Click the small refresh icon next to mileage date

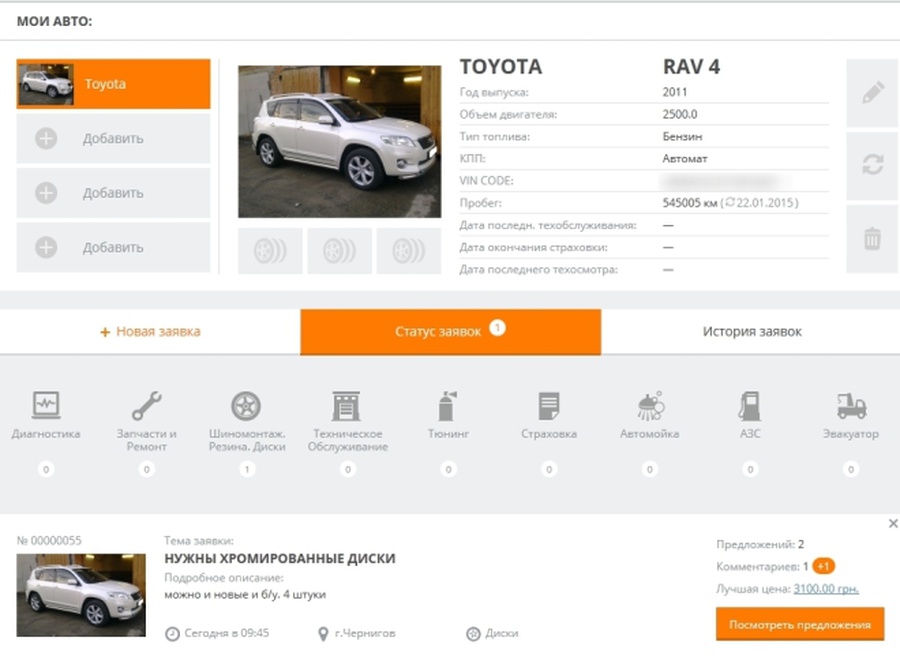730,203
